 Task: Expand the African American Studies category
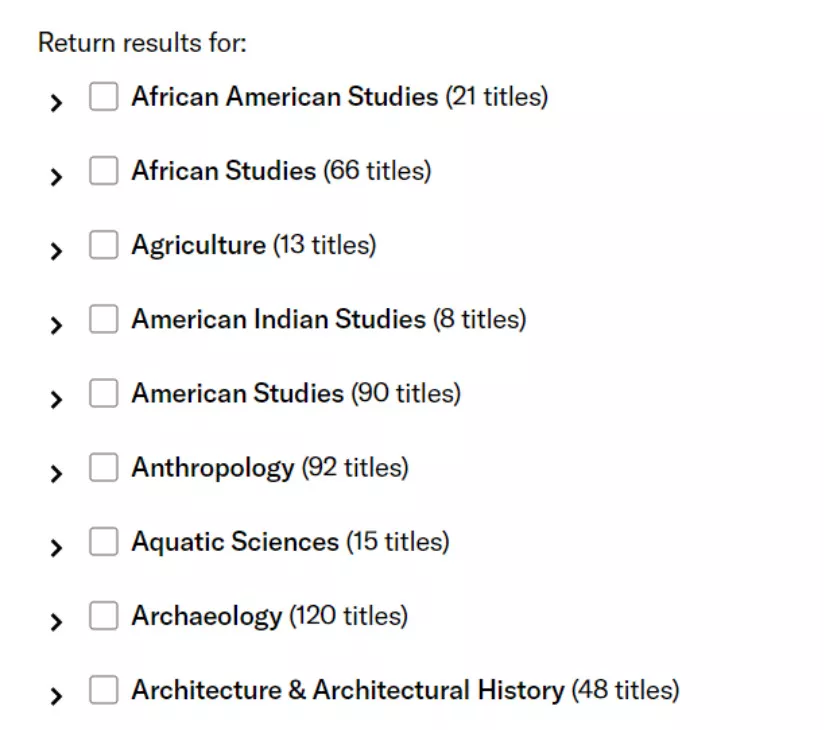(57, 102)
